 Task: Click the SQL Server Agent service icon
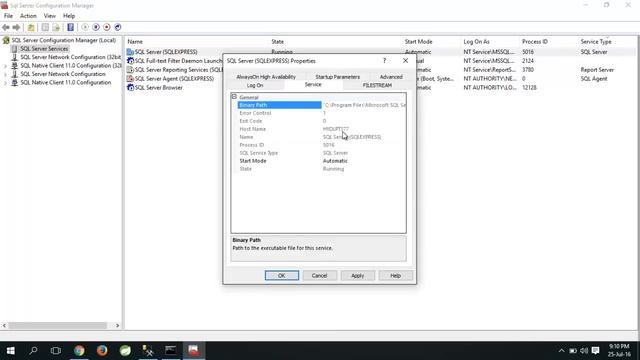tap(130, 79)
